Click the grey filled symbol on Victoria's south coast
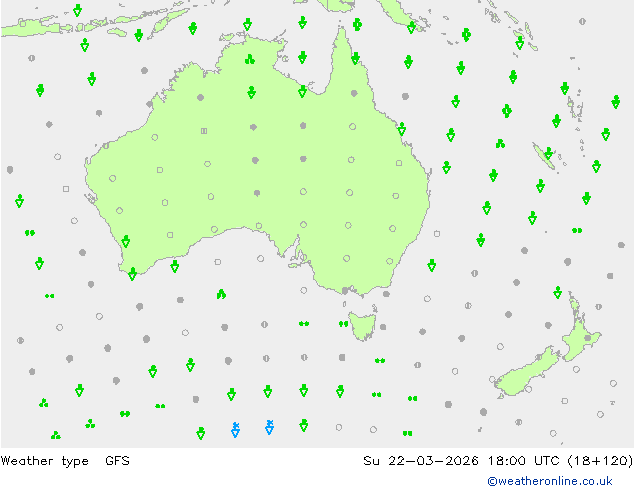The image size is (634, 490). [345, 290]
